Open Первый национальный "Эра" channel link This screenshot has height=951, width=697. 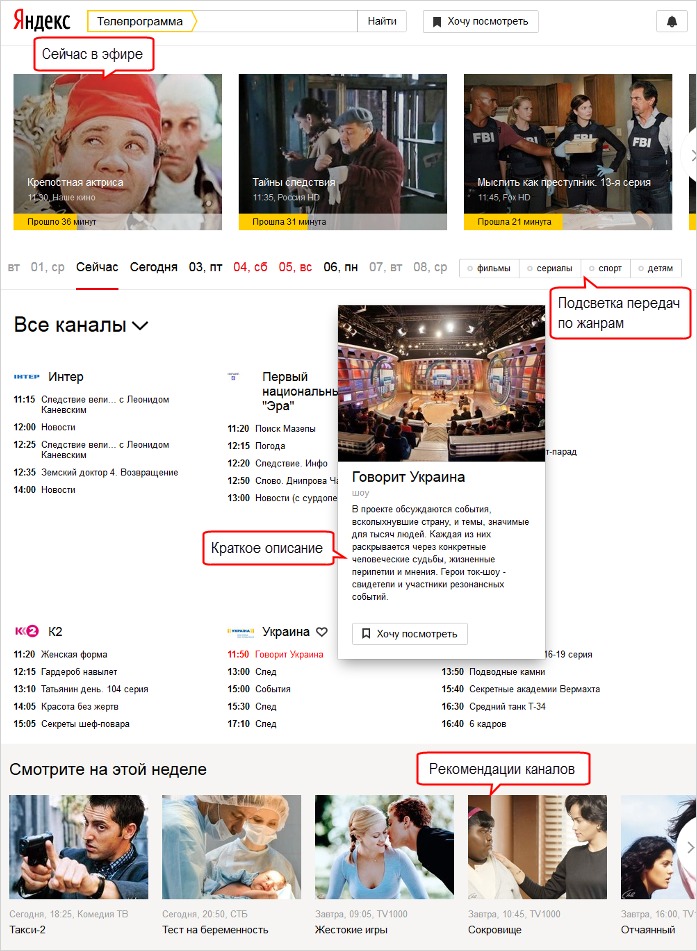pos(300,391)
